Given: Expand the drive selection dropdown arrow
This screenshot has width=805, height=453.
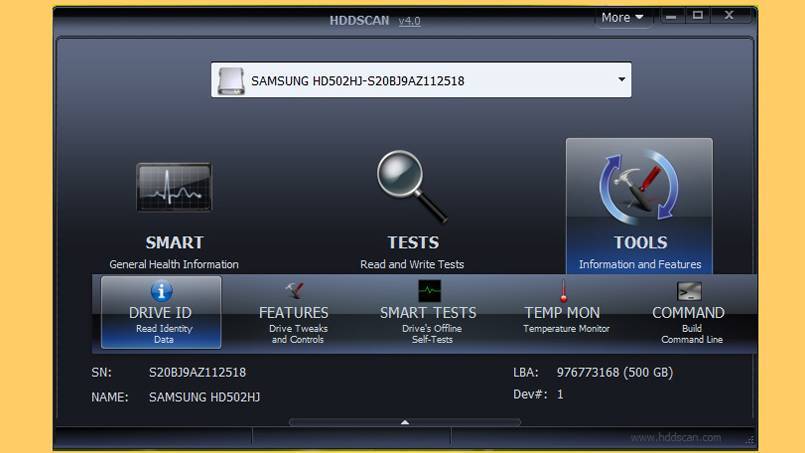Looking at the screenshot, I should 621,79.
